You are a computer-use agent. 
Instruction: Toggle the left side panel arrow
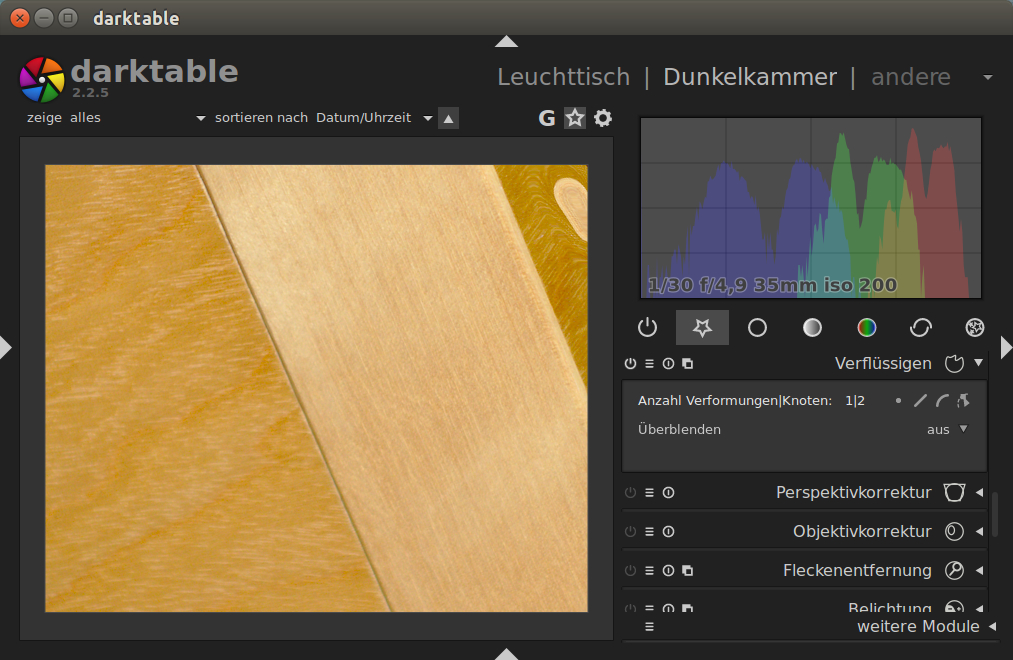click(6, 347)
